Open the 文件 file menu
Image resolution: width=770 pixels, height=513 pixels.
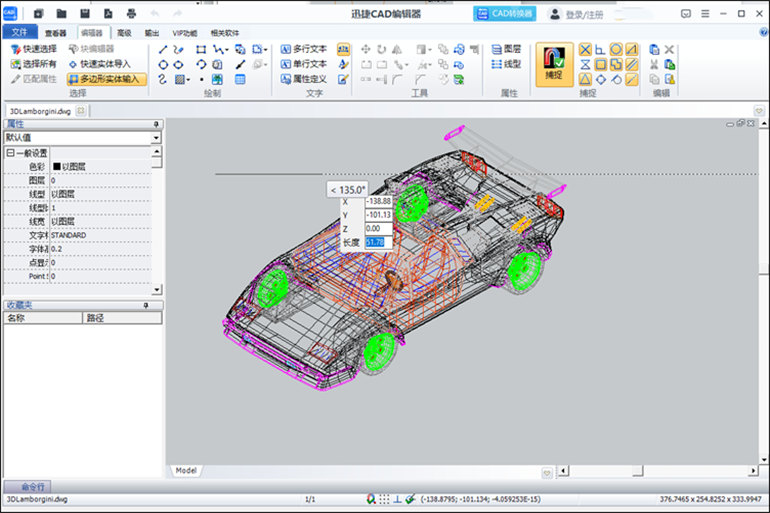20,32
